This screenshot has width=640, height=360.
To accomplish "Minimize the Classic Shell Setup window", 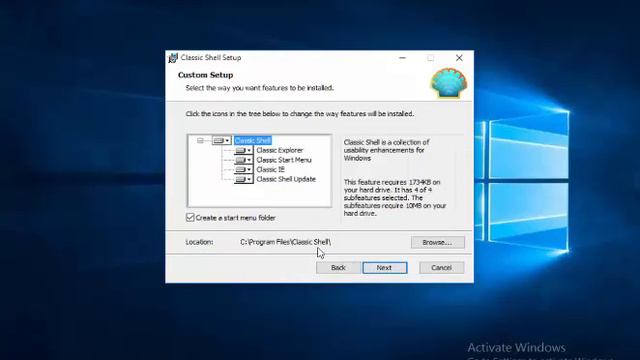I will pos(402,58).
